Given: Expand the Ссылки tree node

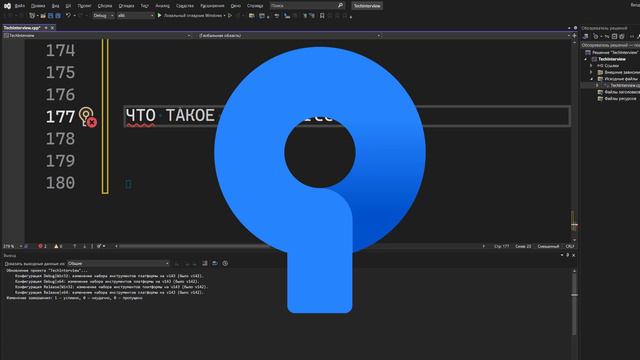Looking at the screenshot, I should 591,66.
